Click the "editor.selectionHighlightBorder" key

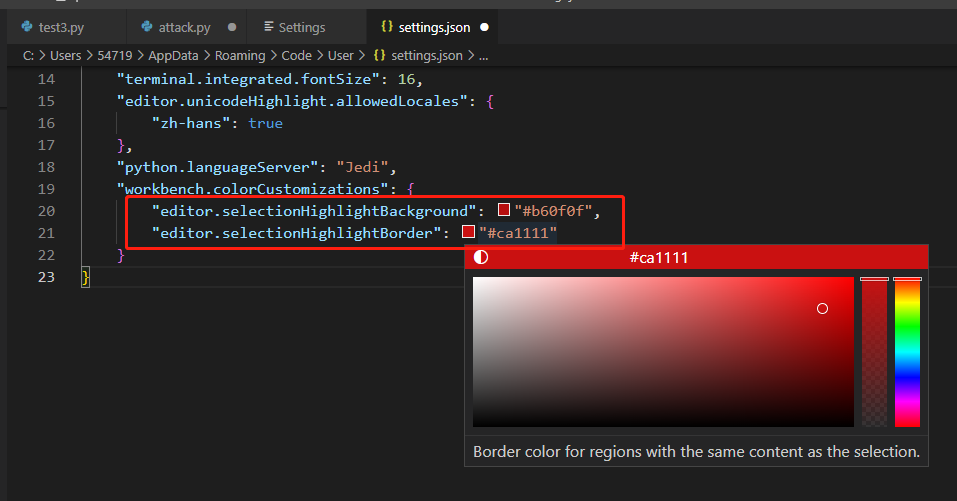pyautogui.click(x=297, y=233)
